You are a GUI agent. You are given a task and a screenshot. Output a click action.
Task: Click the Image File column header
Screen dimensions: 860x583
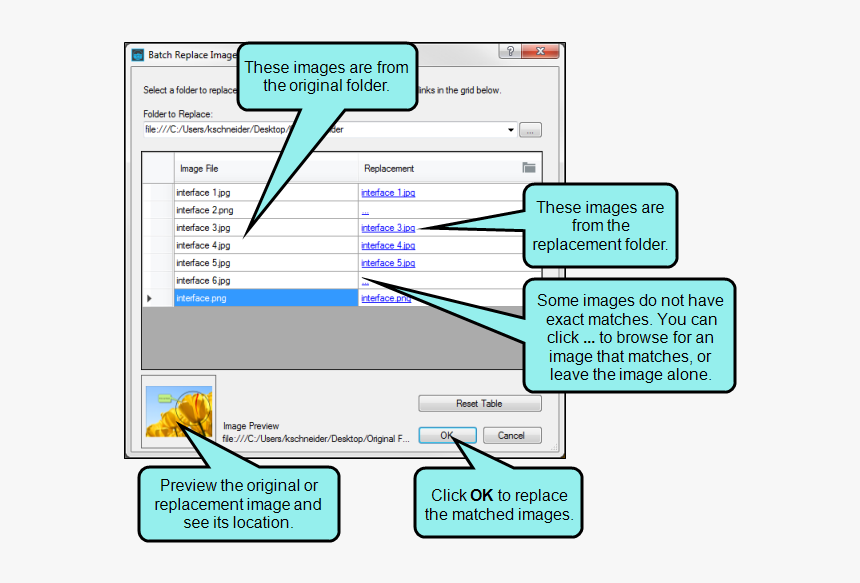[266, 168]
